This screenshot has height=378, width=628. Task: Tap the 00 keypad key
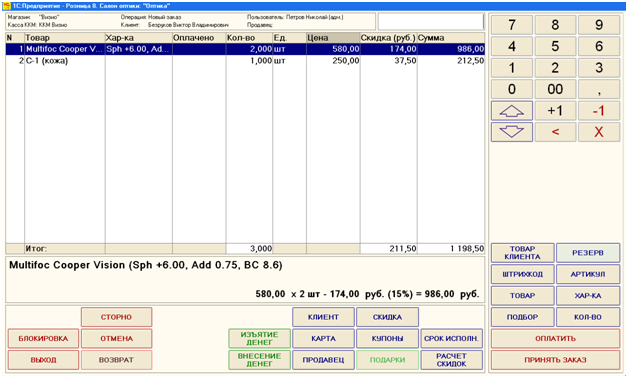point(555,89)
